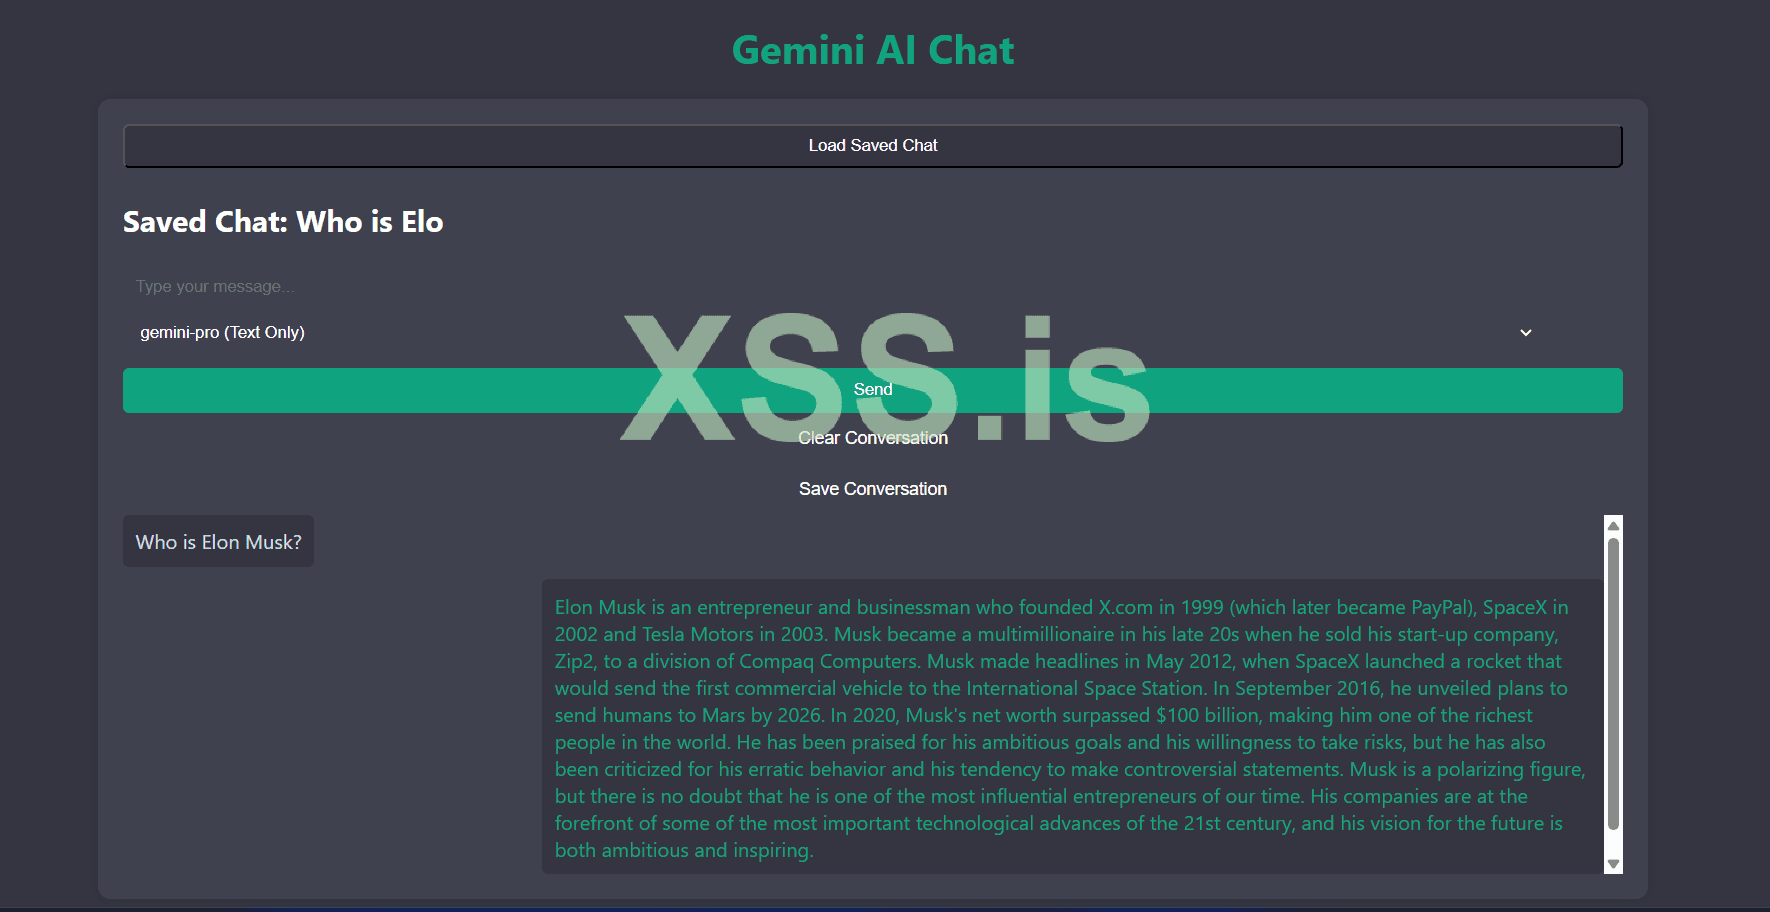Image resolution: width=1770 pixels, height=912 pixels.
Task: Click the chat scrollbar up arrow
Action: click(1612, 526)
